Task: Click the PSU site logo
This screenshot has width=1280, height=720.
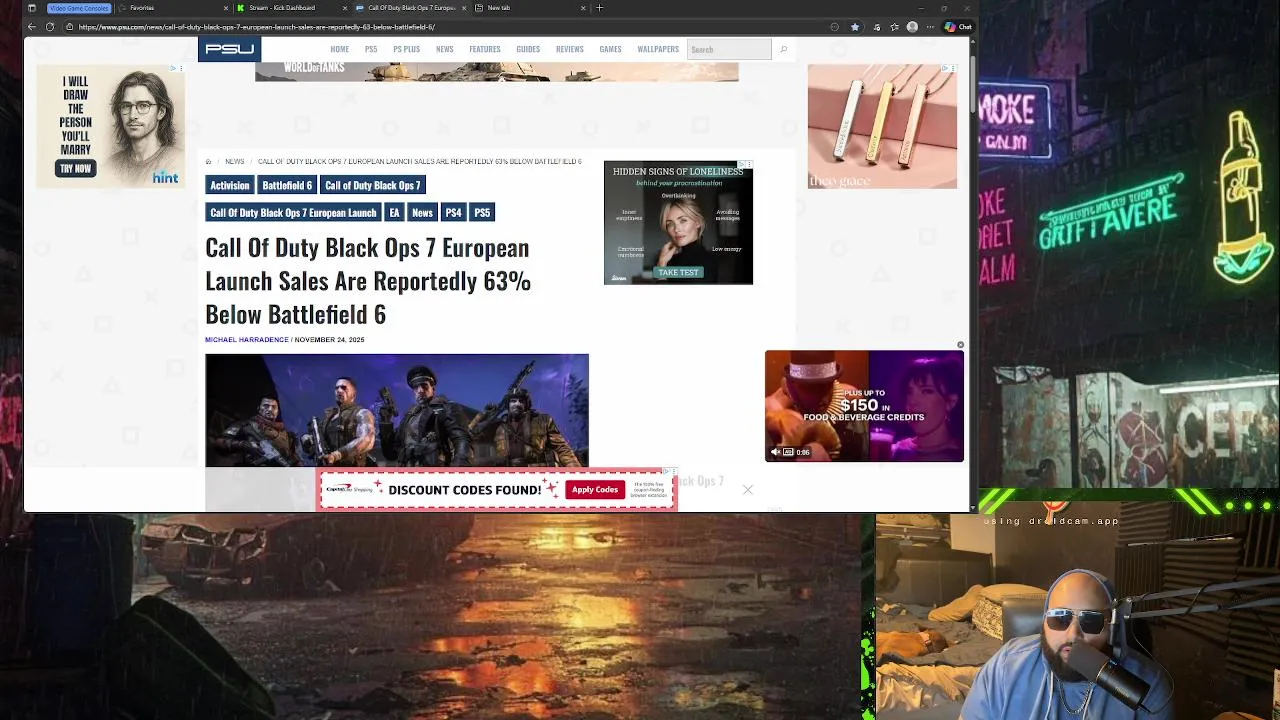Action: (229, 49)
